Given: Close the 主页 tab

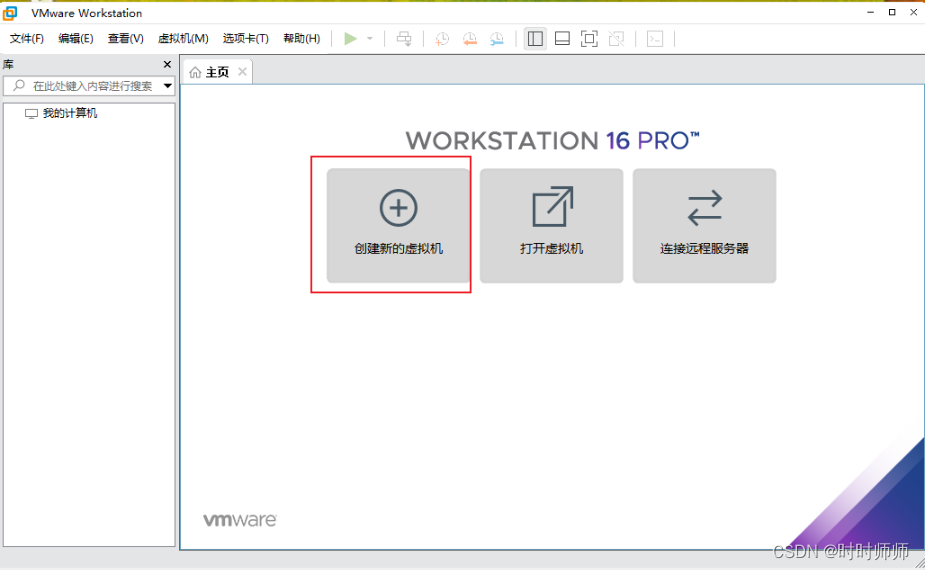Looking at the screenshot, I should 242,71.
